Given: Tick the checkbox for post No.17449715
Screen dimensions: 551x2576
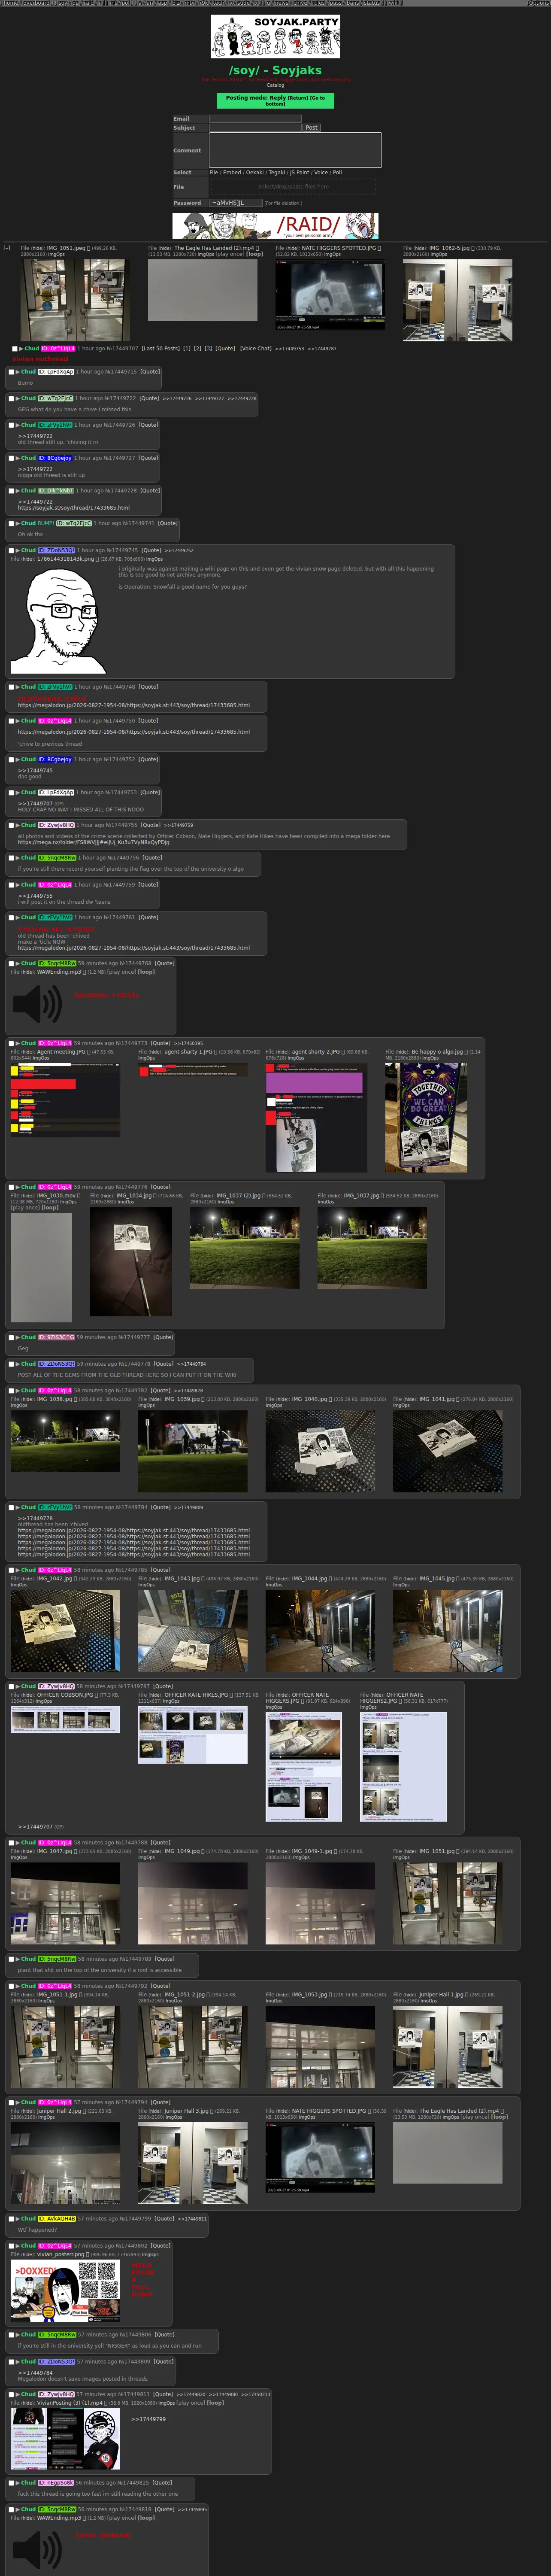Looking at the screenshot, I should 12,372.
